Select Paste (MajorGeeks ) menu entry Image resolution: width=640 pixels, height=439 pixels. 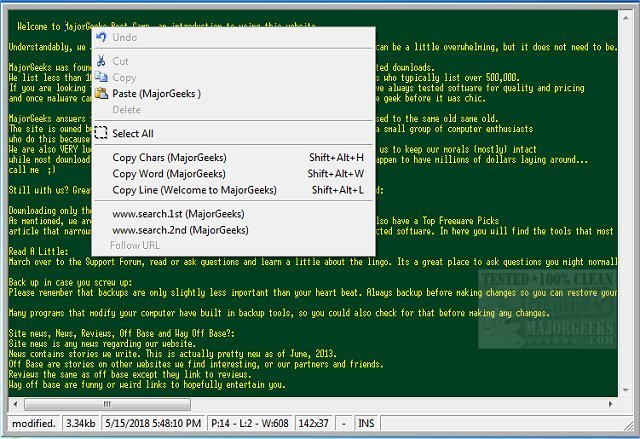[156, 93]
